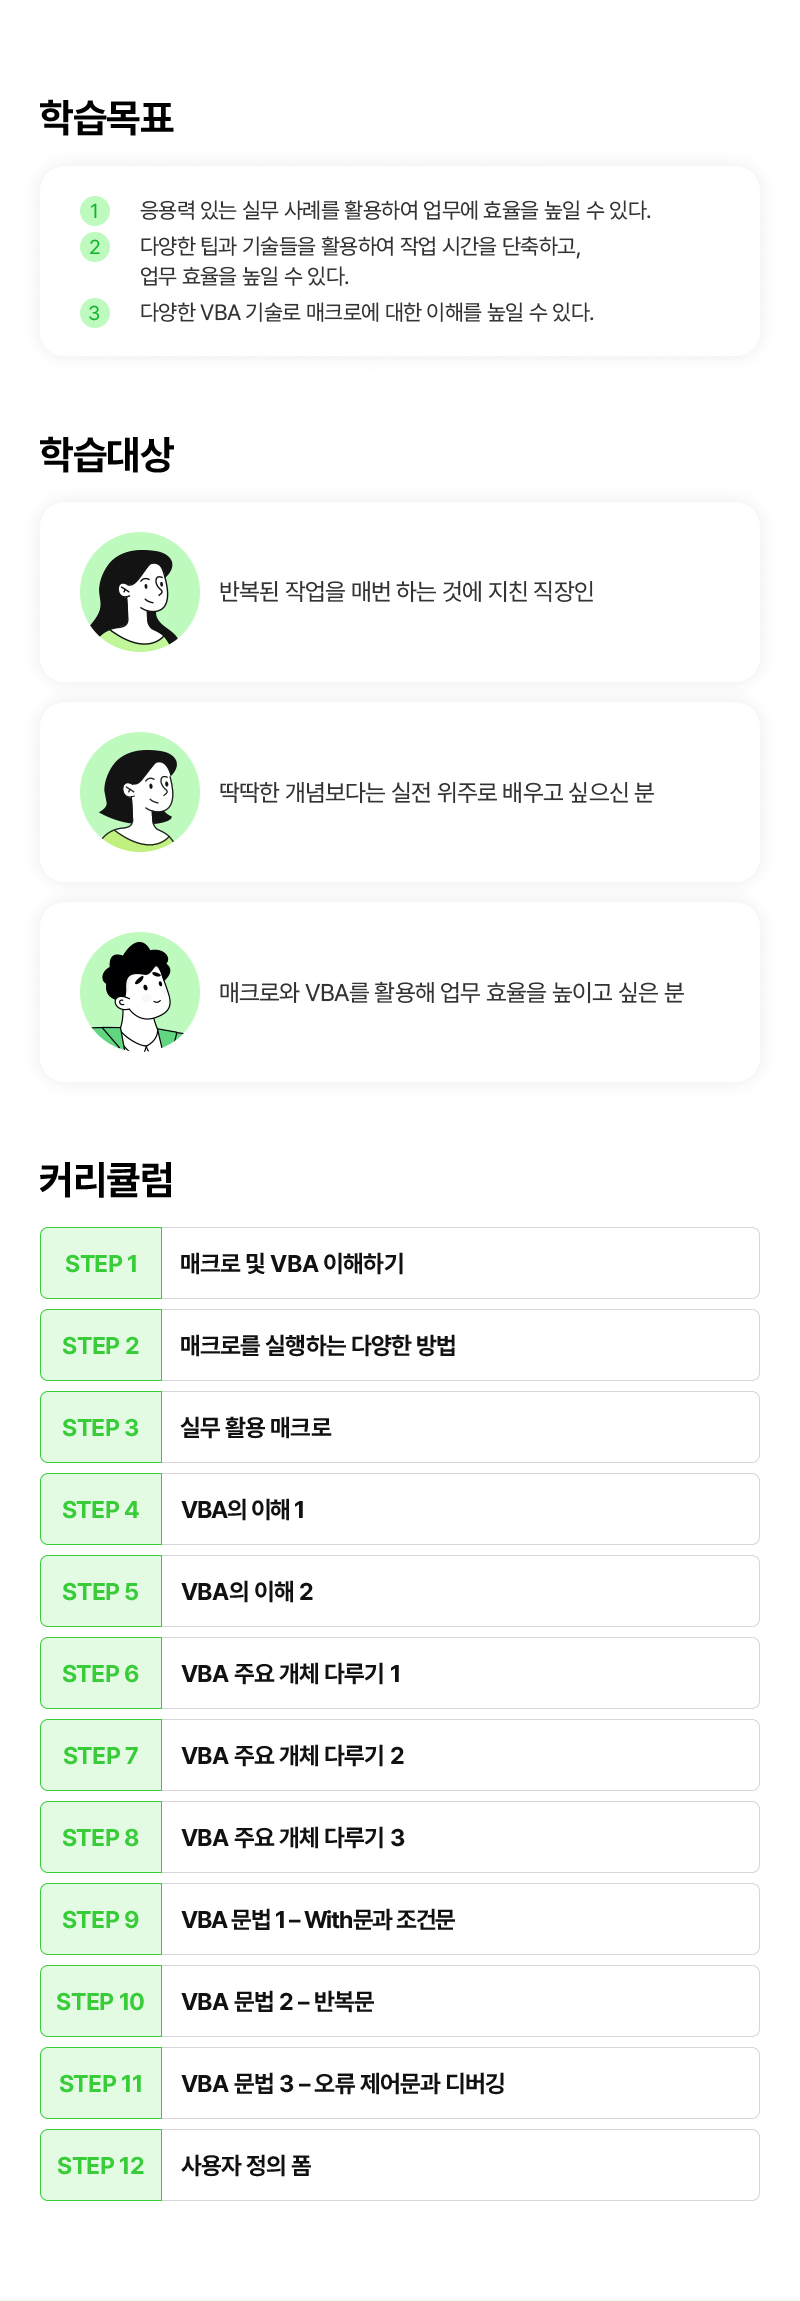This screenshot has width=800, height=2301.
Task: Click the '실무 활용 매크로' curriculum row title
Action: coord(256,1428)
